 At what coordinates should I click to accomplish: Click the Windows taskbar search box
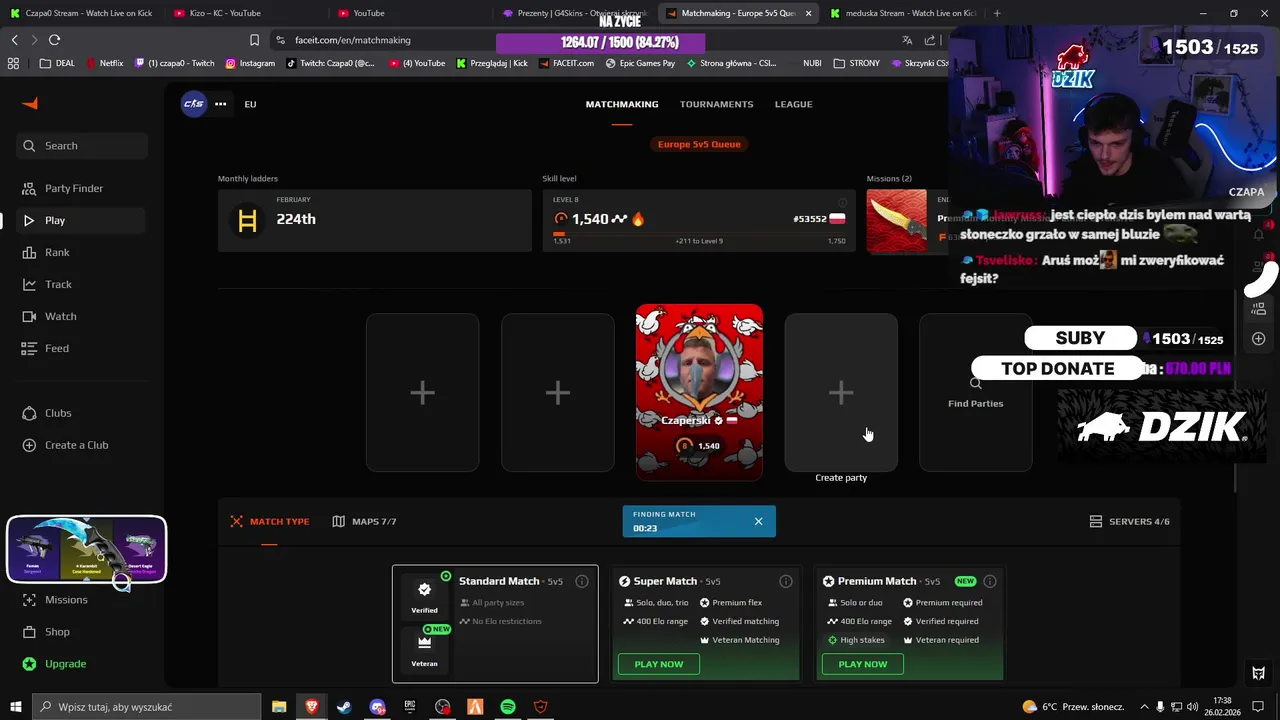(147, 707)
